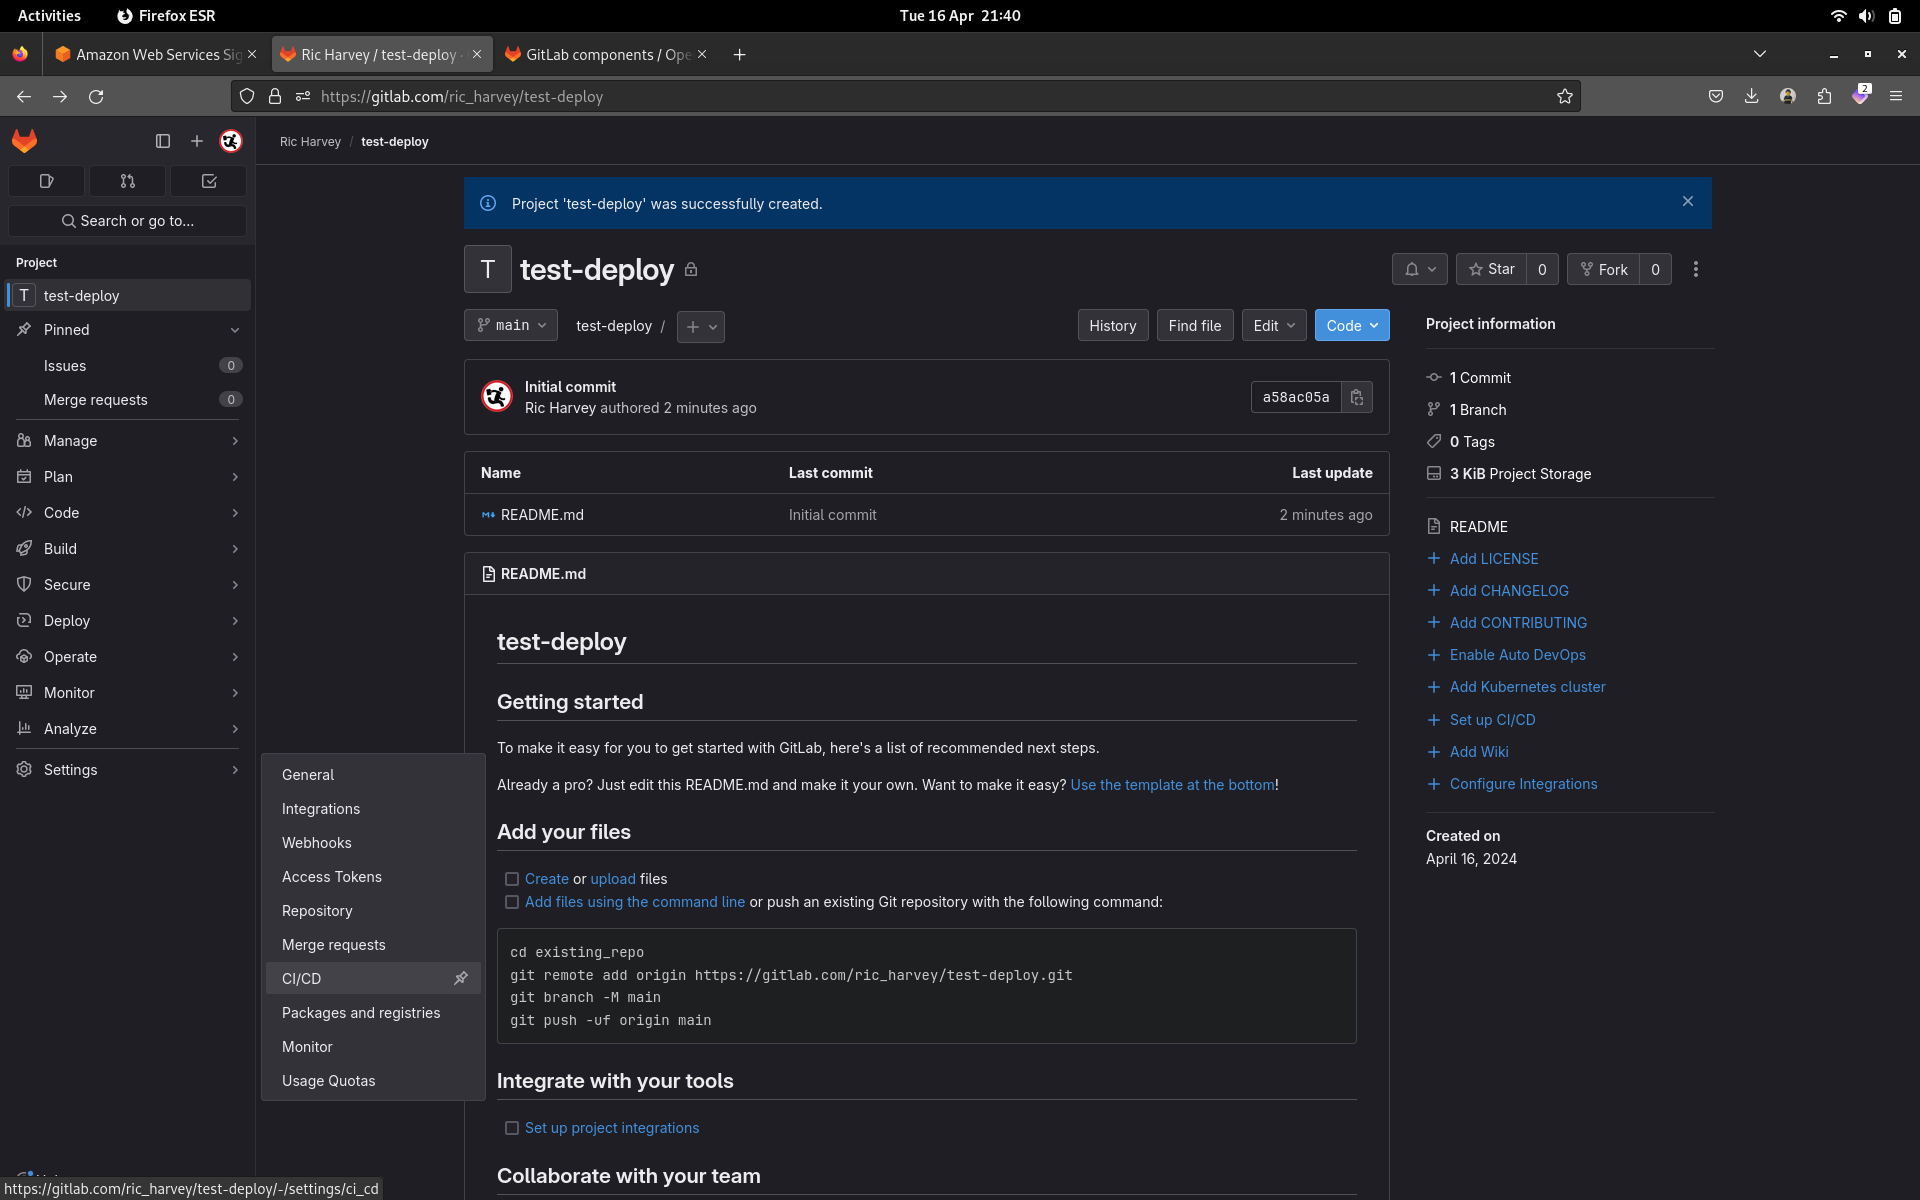Open the user avatar menu in sidebar
Screen dimensions: 1920x1200
[x=231, y=141]
